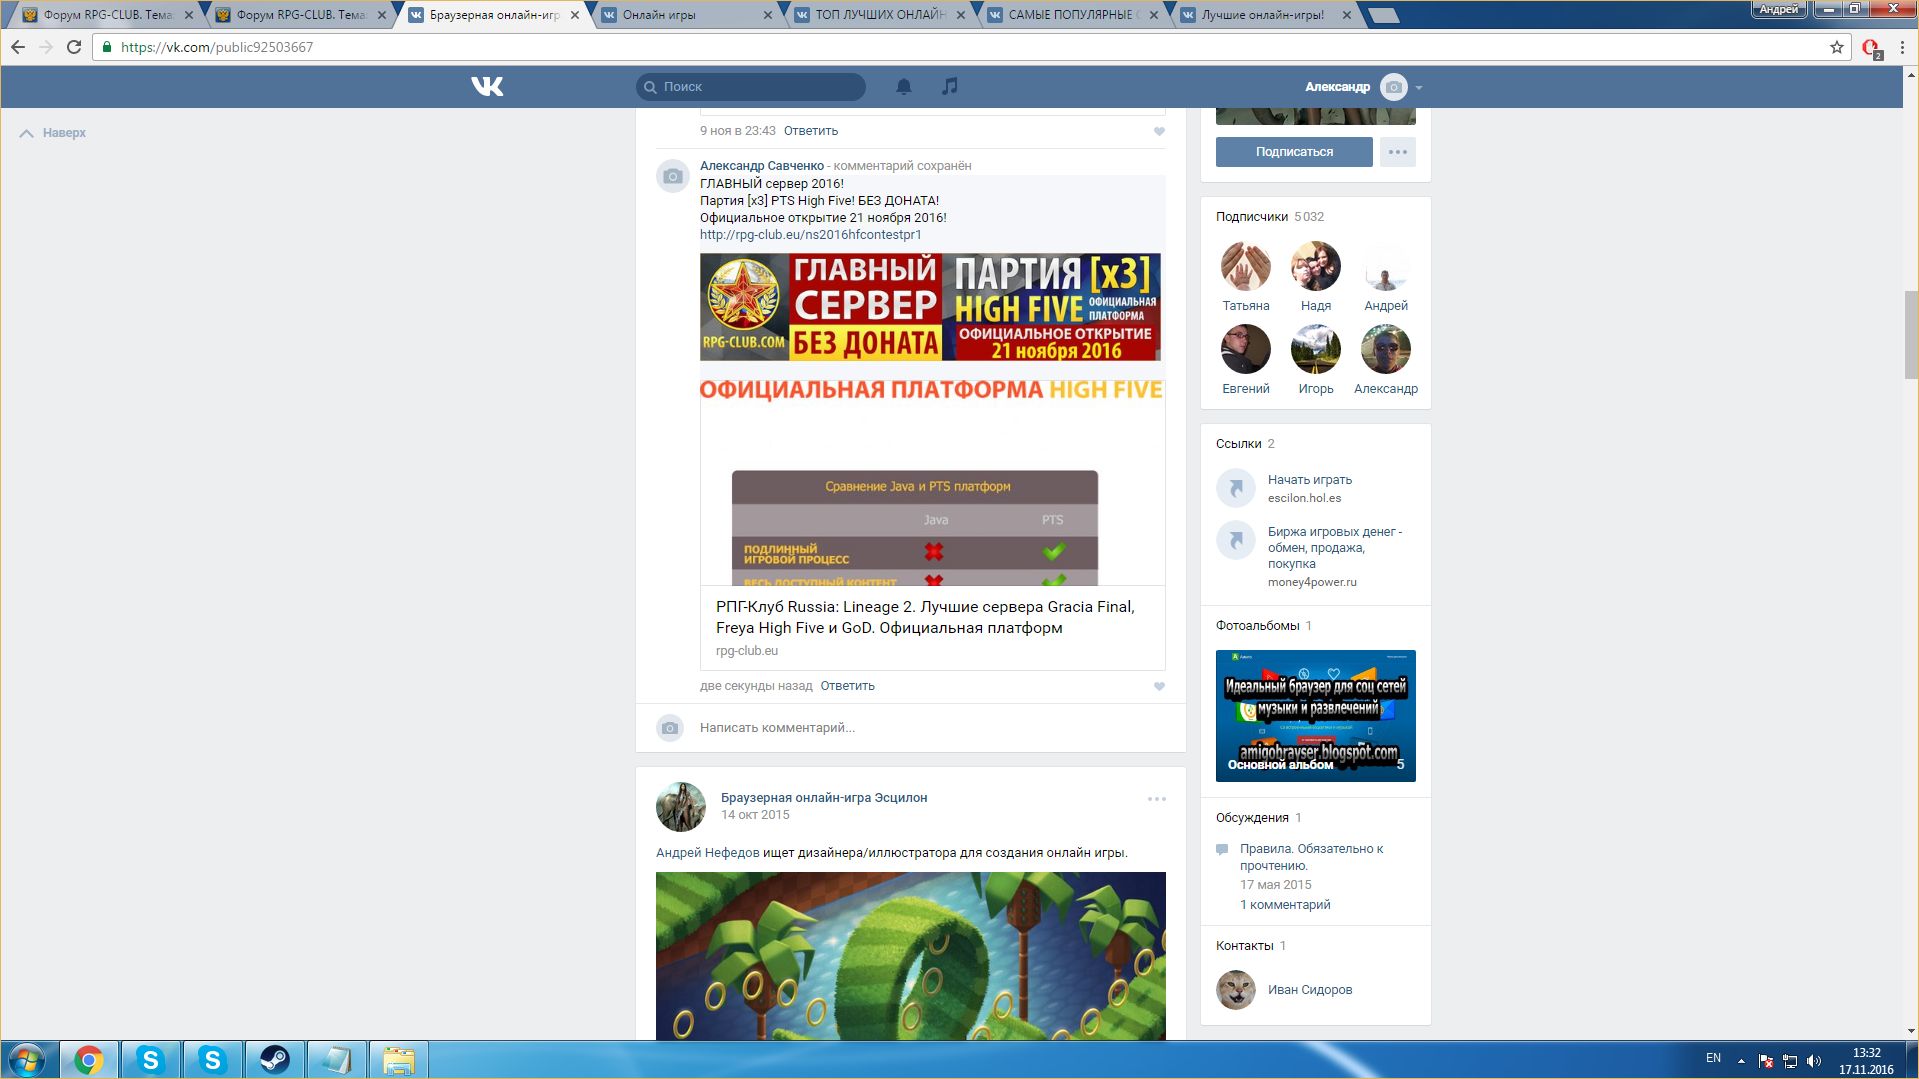This screenshot has height=1079, width=1919.
Task: Click the vk.com address bar
Action: point(970,47)
